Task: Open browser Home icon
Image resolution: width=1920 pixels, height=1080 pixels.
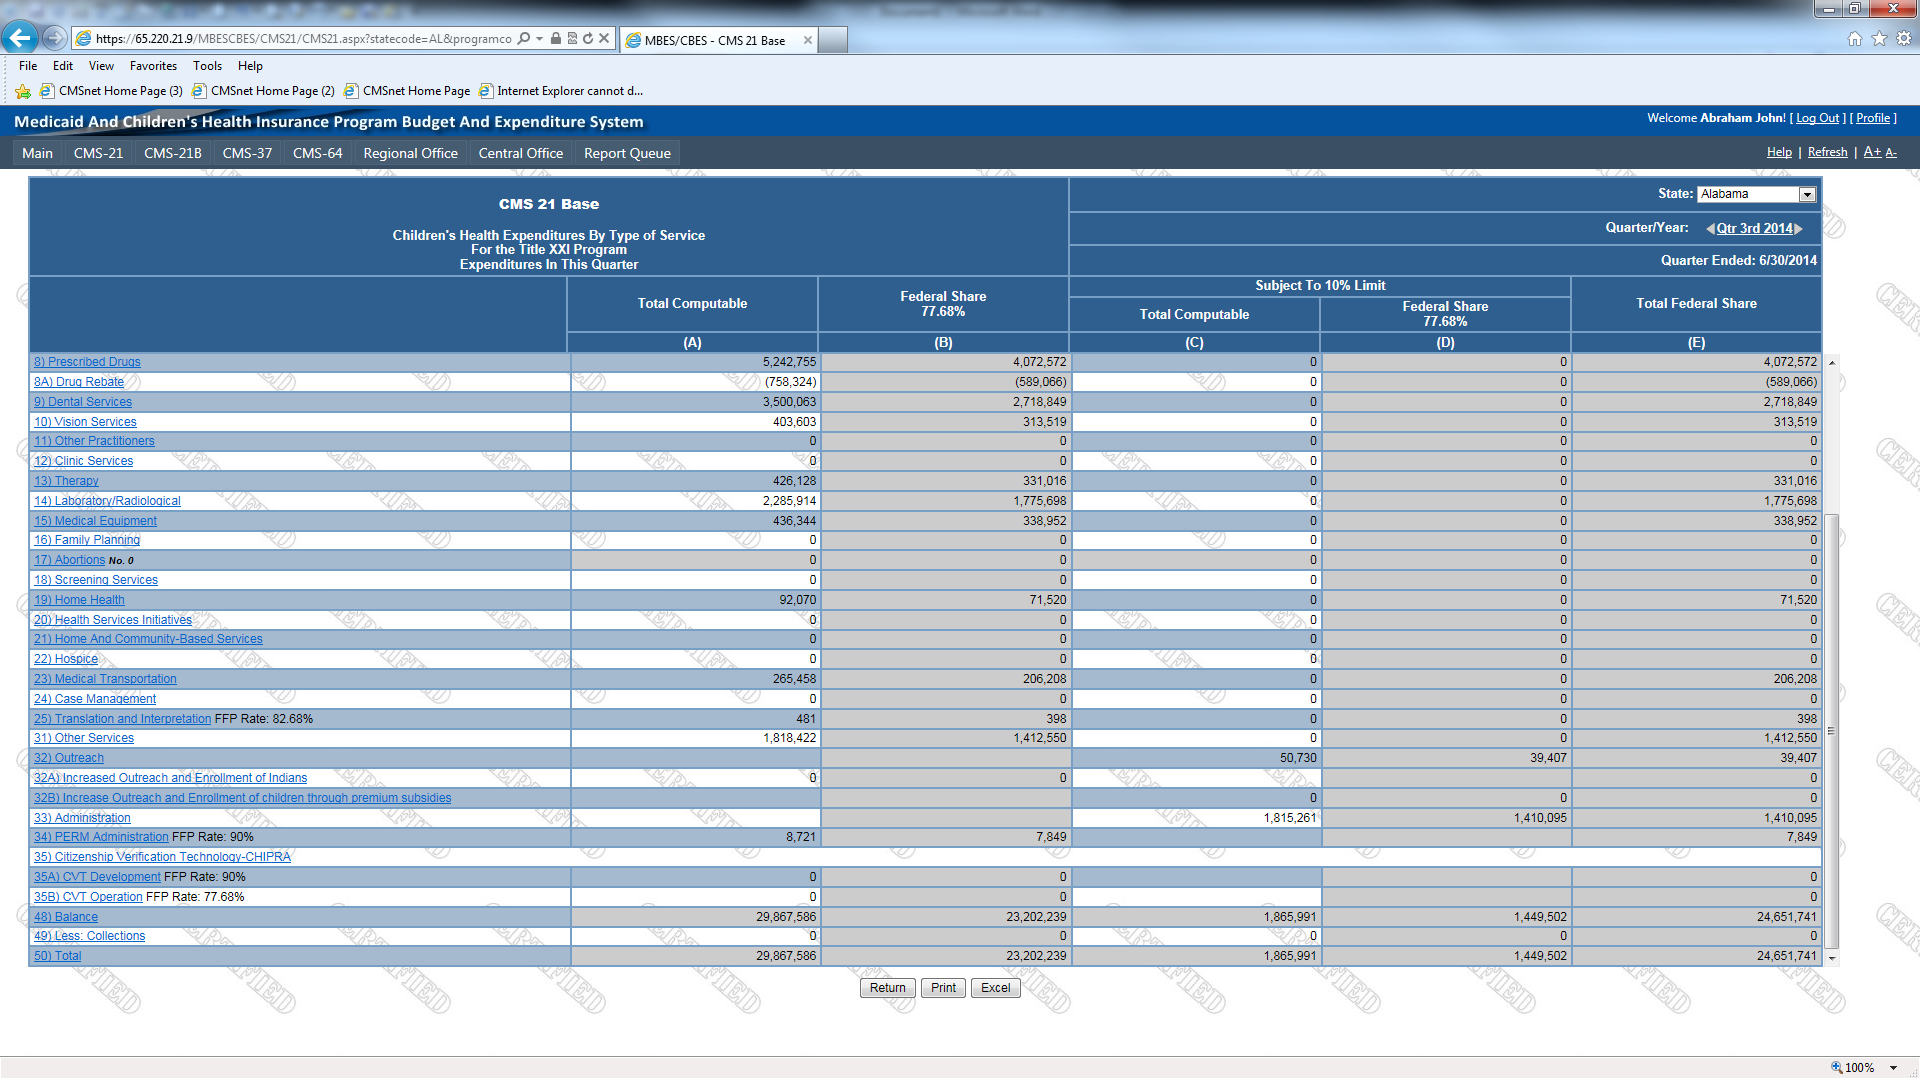Action: pyautogui.click(x=1855, y=39)
